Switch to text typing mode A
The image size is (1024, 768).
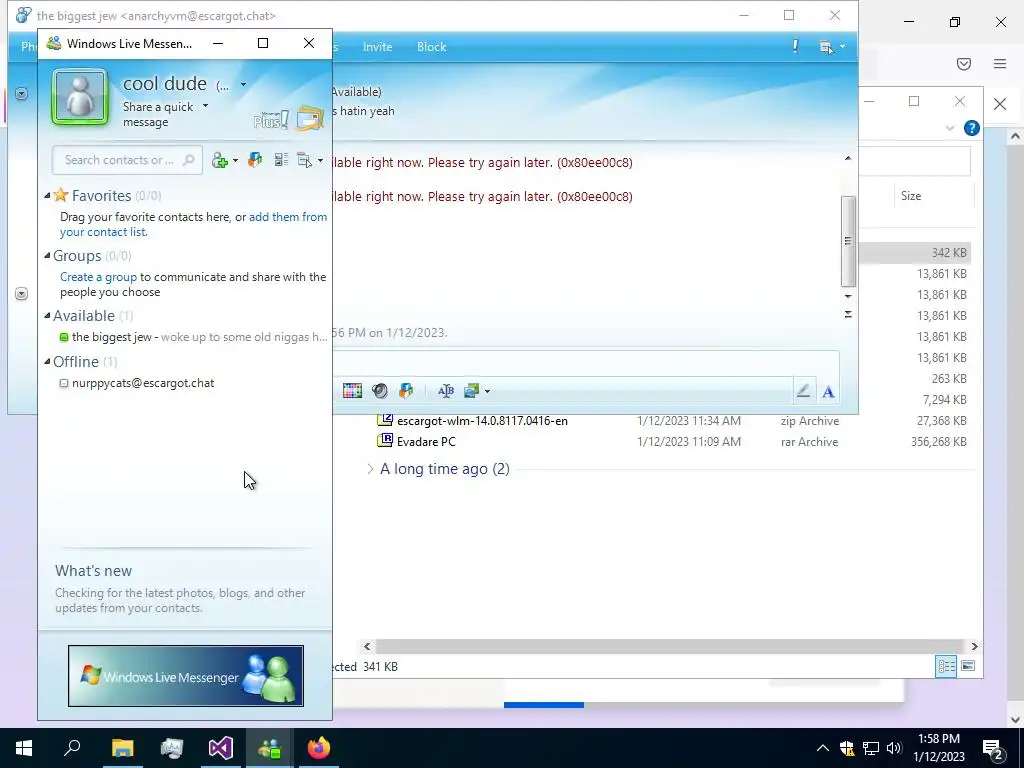pyautogui.click(x=828, y=392)
